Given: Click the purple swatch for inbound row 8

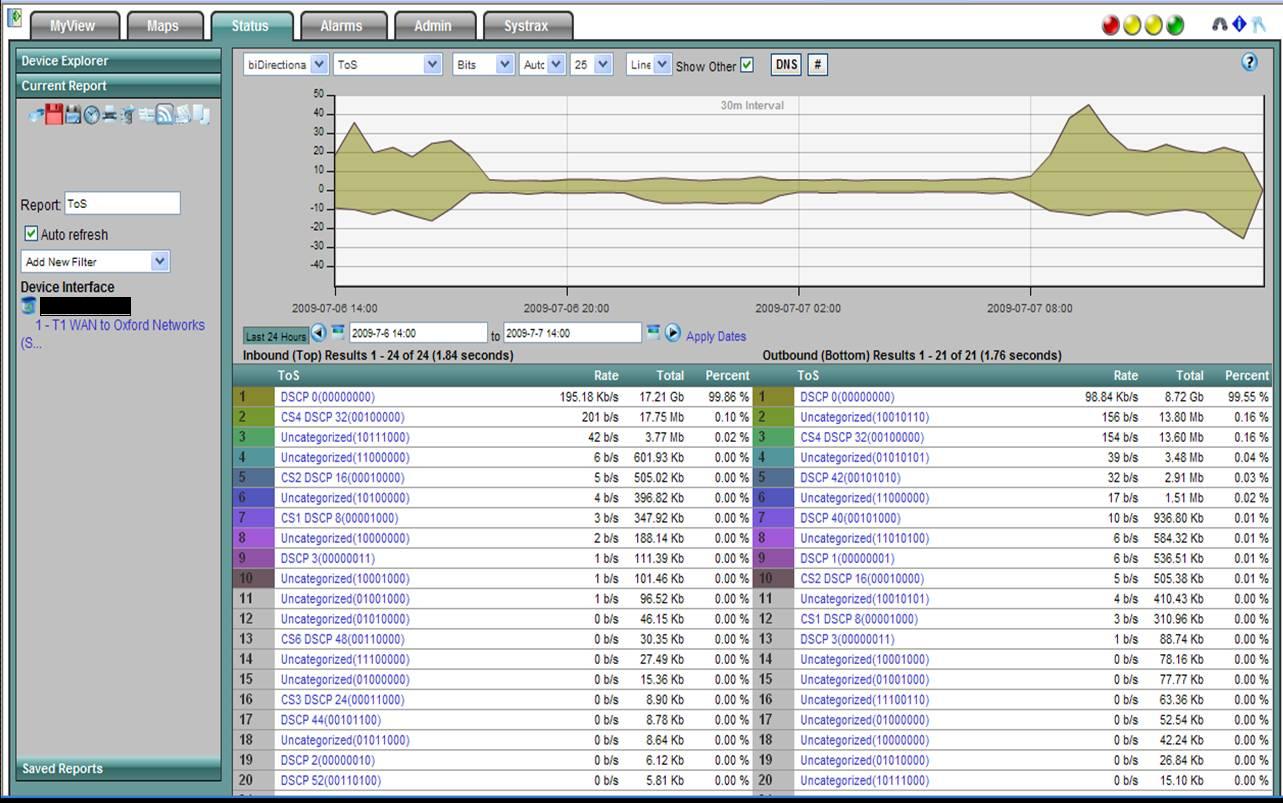Looking at the screenshot, I should [x=253, y=538].
